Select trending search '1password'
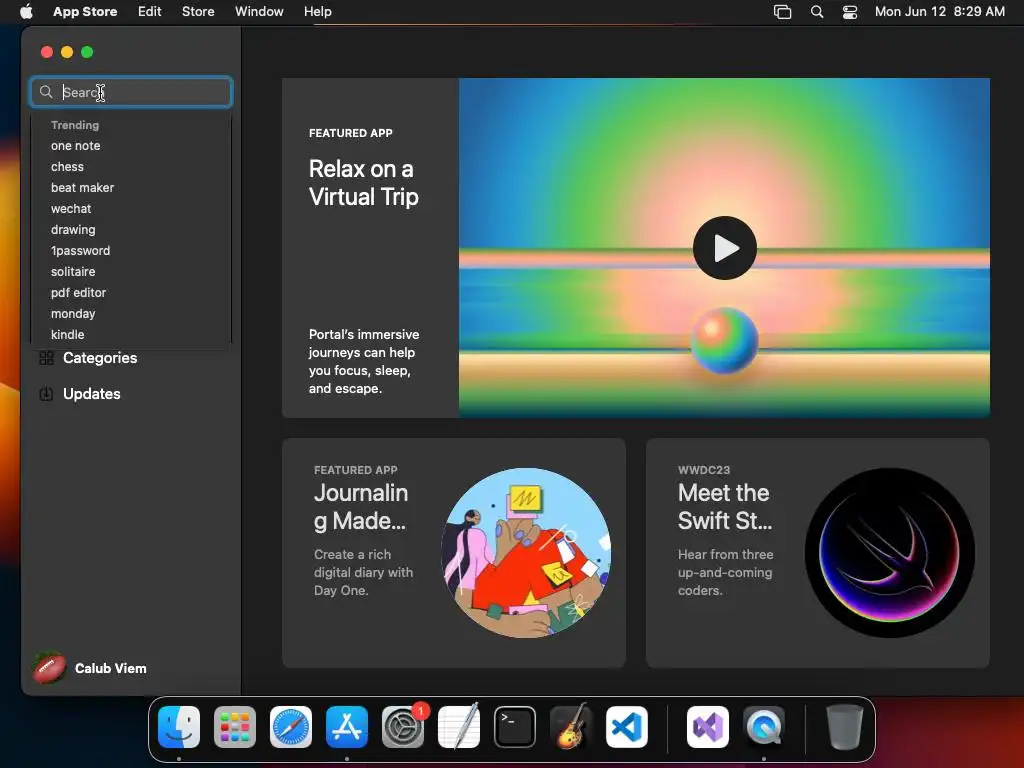This screenshot has width=1024, height=768. point(80,251)
